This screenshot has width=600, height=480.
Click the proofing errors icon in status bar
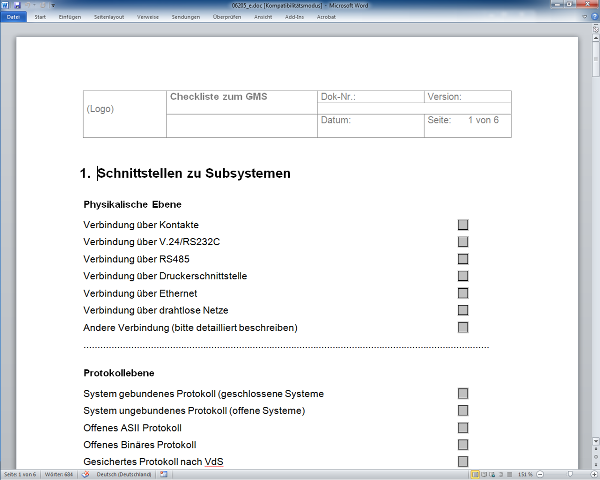85,474
